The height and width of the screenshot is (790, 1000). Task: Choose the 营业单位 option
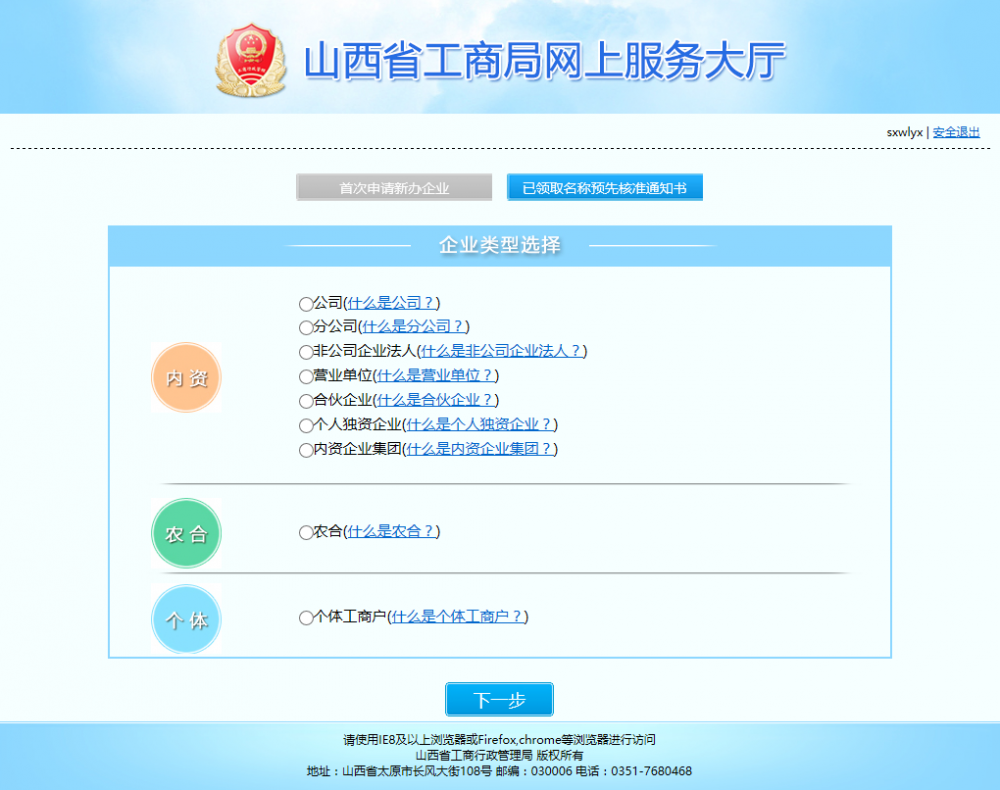click(304, 376)
